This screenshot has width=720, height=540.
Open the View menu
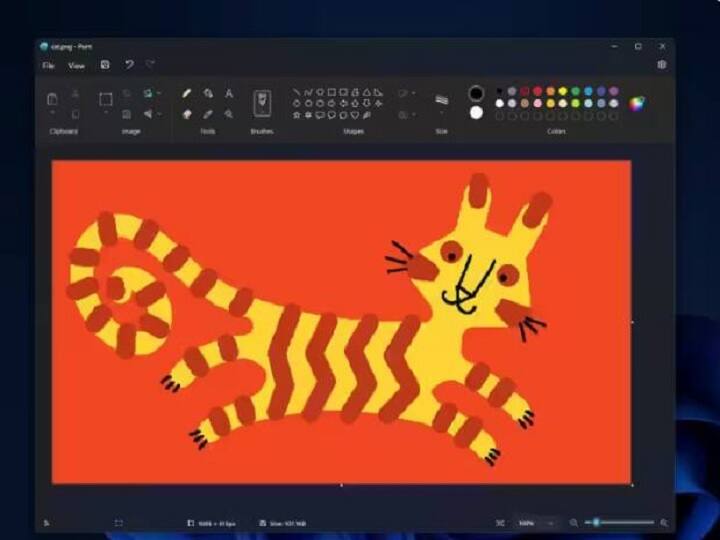pyautogui.click(x=76, y=66)
